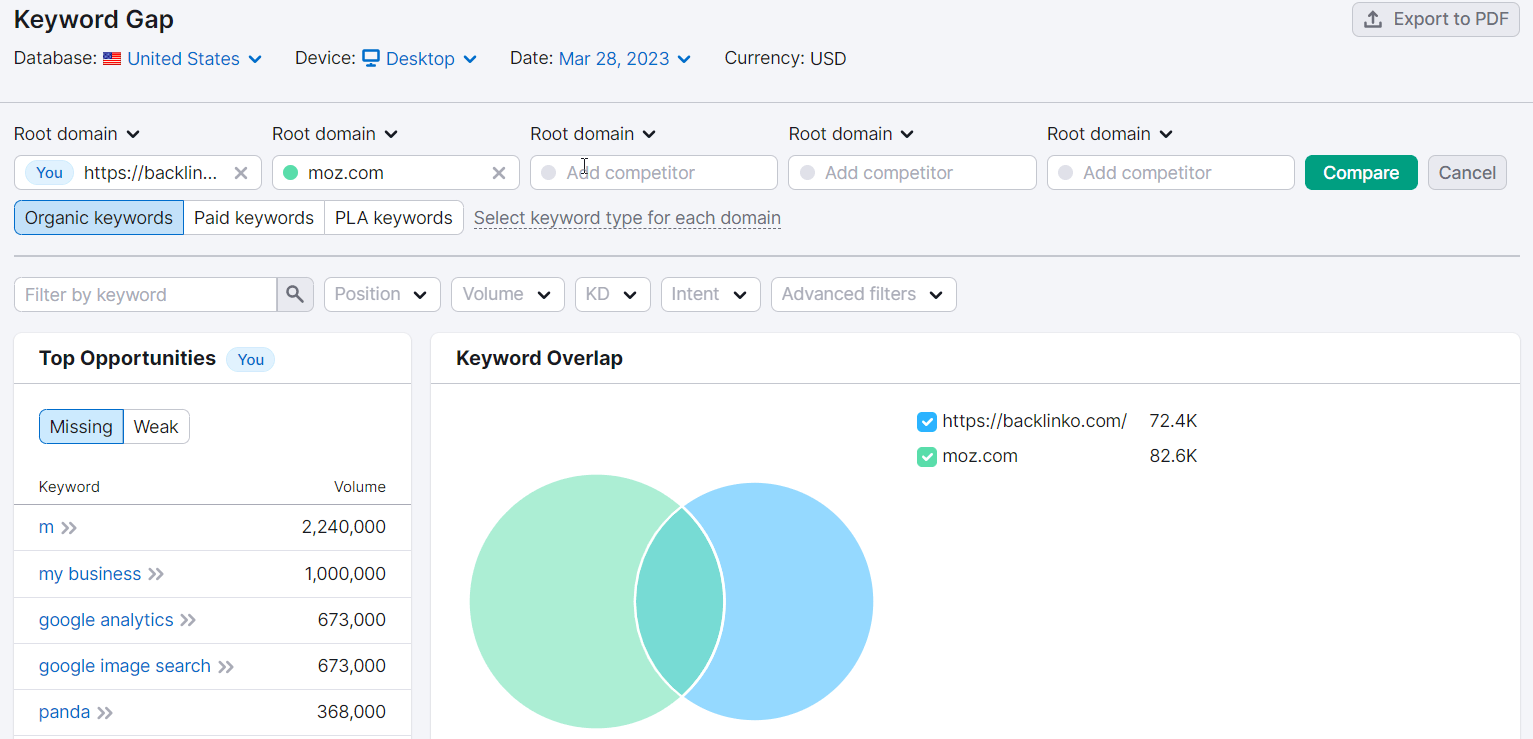The width and height of the screenshot is (1533, 739).
Task: Expand the fourth Root domain dropdown
Action: pyautogui.click(x=852, y=134)
